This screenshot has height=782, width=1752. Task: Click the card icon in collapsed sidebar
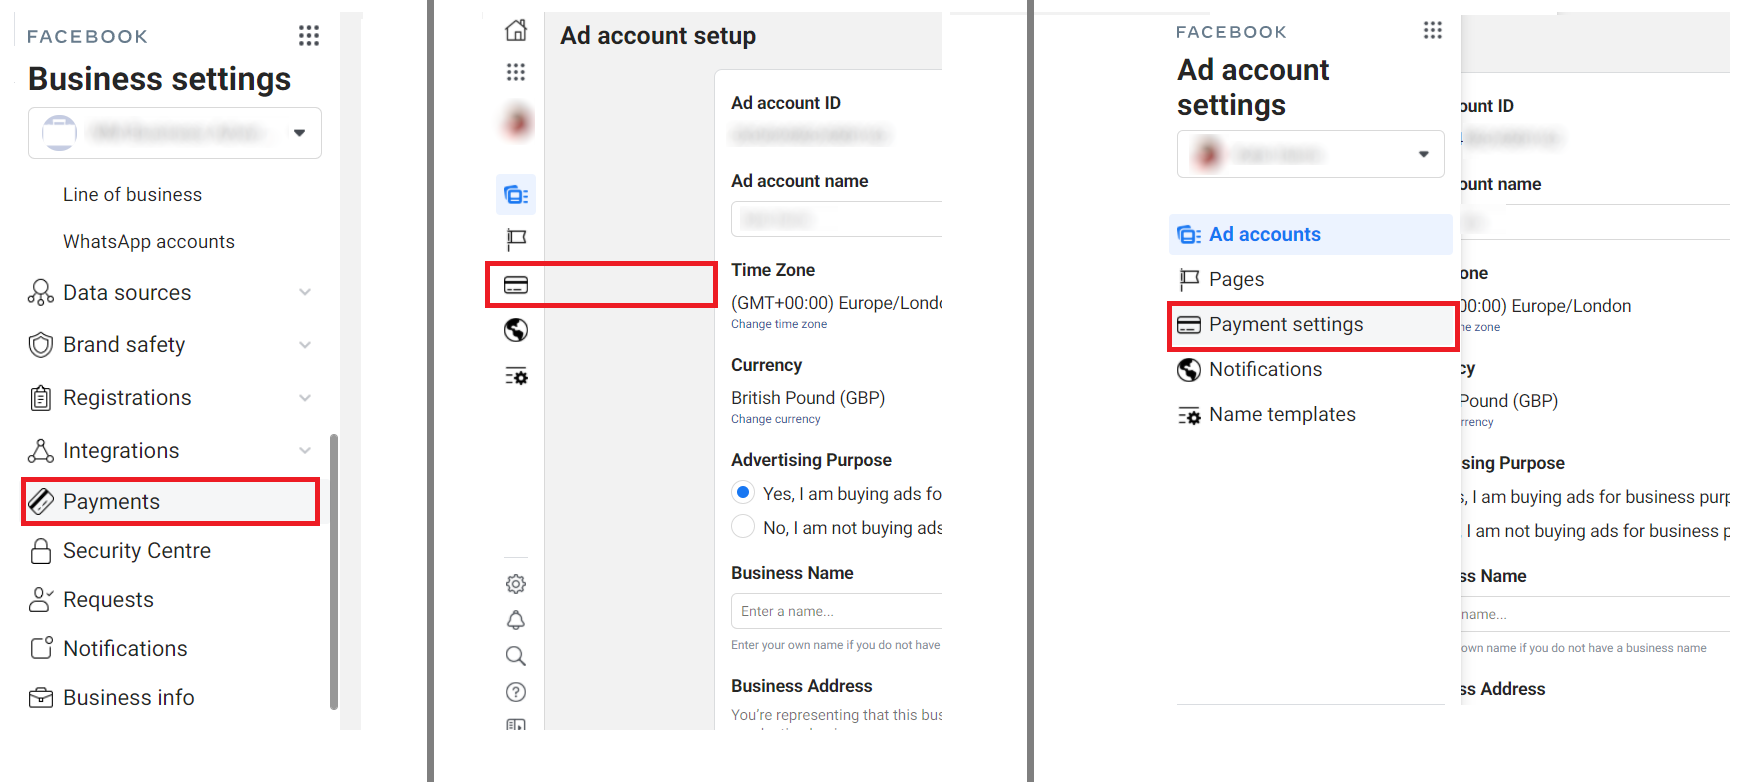[x=516, y=285]
